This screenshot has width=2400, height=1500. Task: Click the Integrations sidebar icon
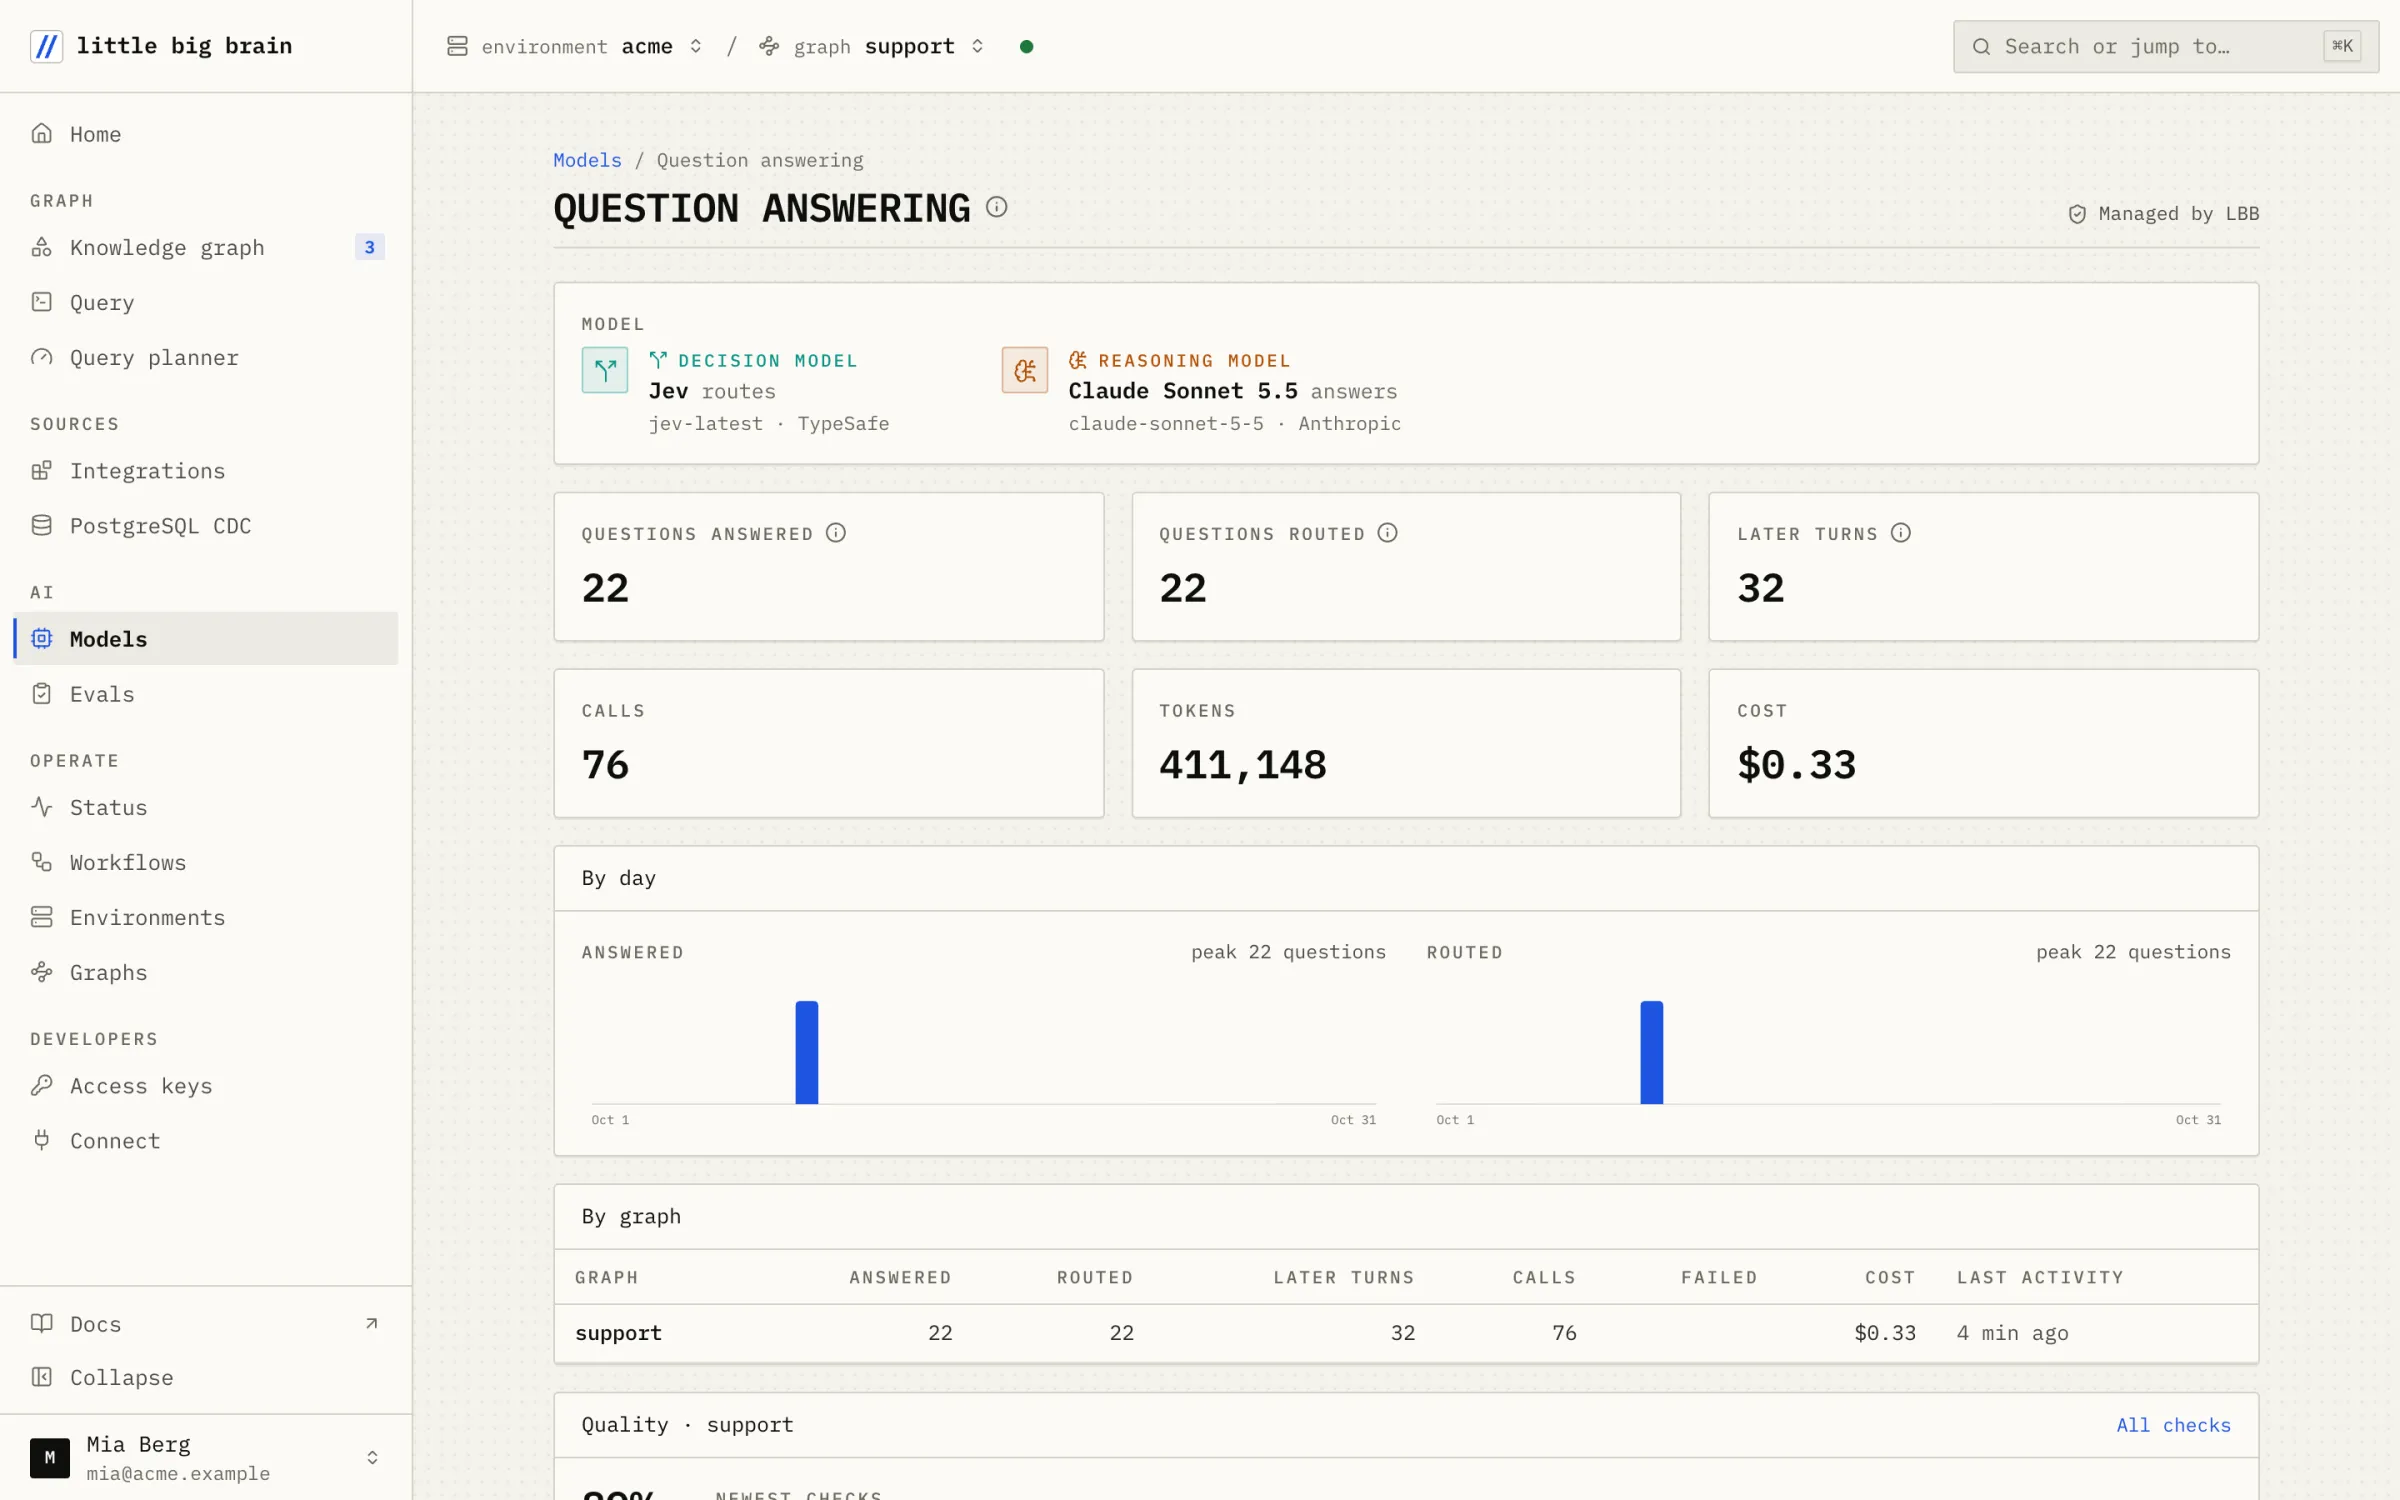tap(41, 470)
